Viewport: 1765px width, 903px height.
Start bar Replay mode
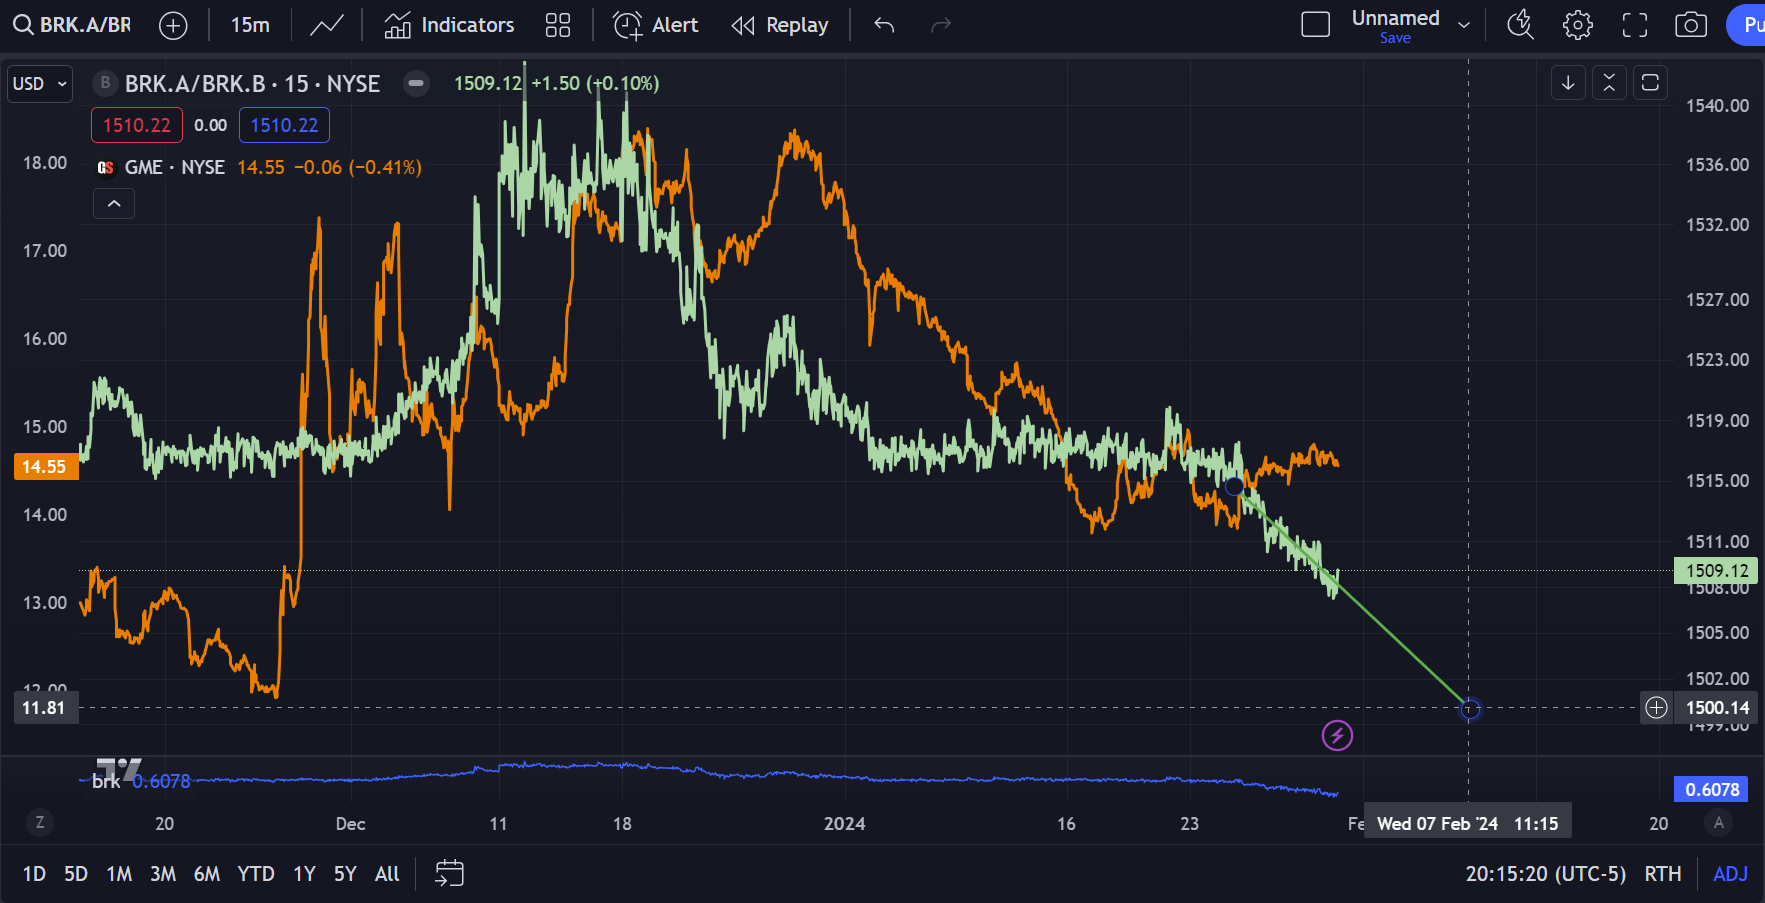coord(780,25)
